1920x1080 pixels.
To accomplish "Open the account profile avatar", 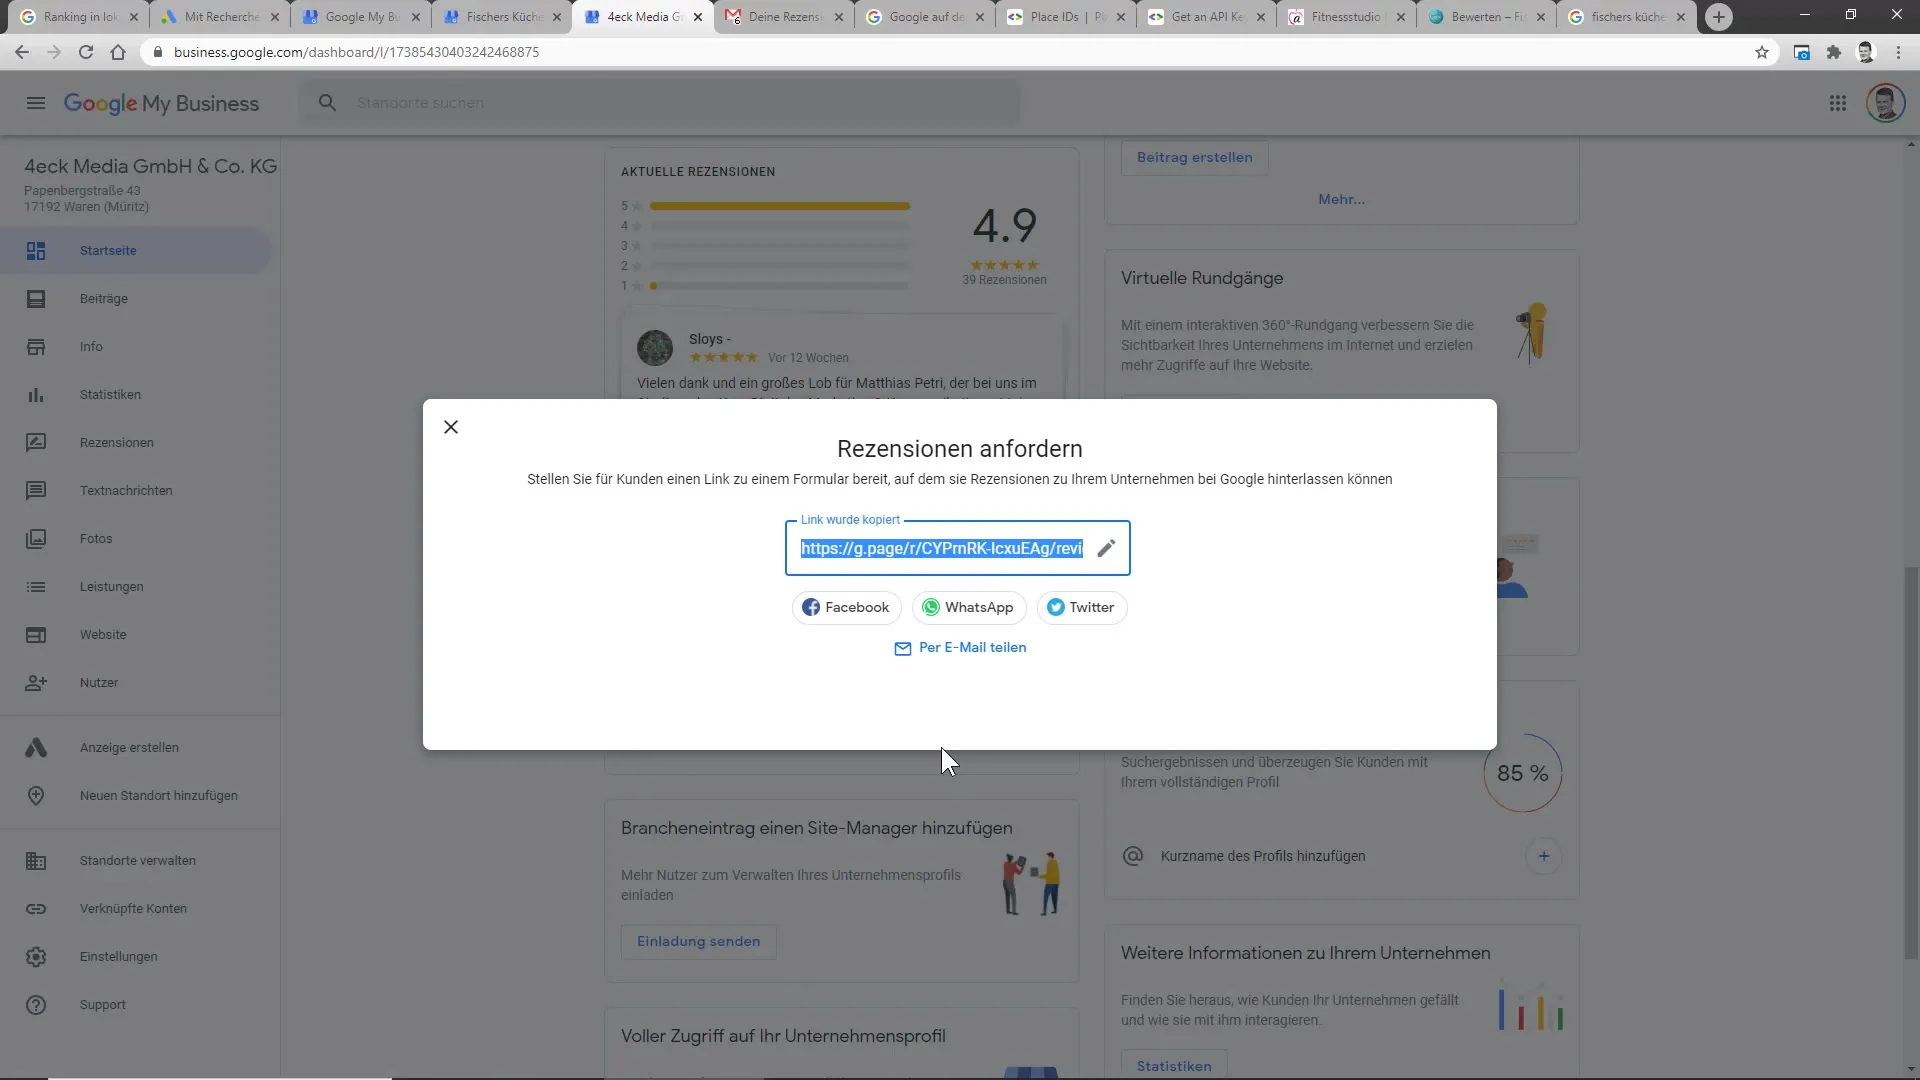I will click(x=1885, y=103).
